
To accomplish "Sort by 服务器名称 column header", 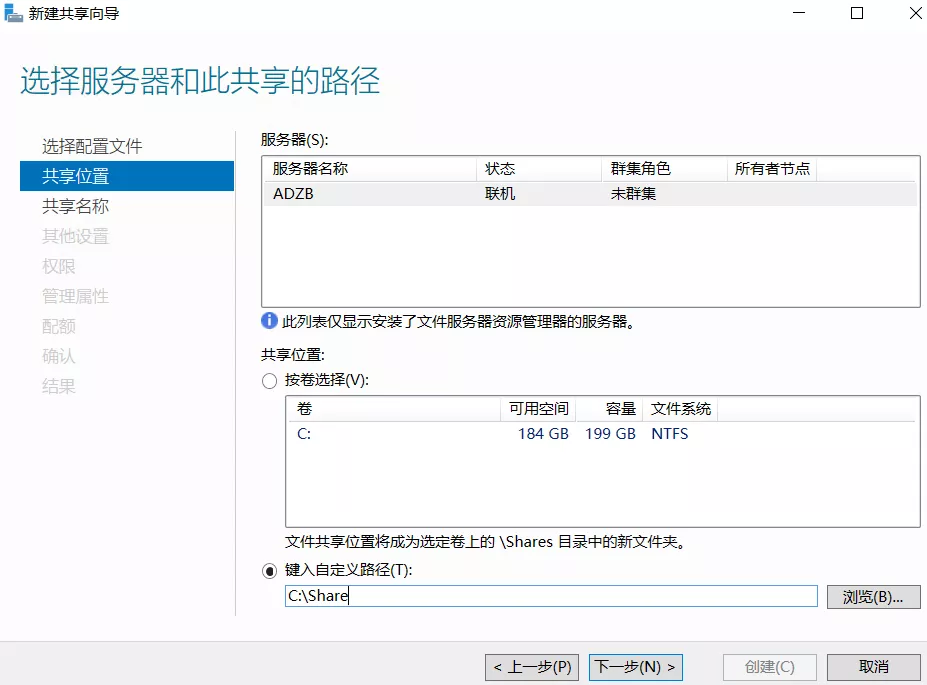I will [311, 169].
